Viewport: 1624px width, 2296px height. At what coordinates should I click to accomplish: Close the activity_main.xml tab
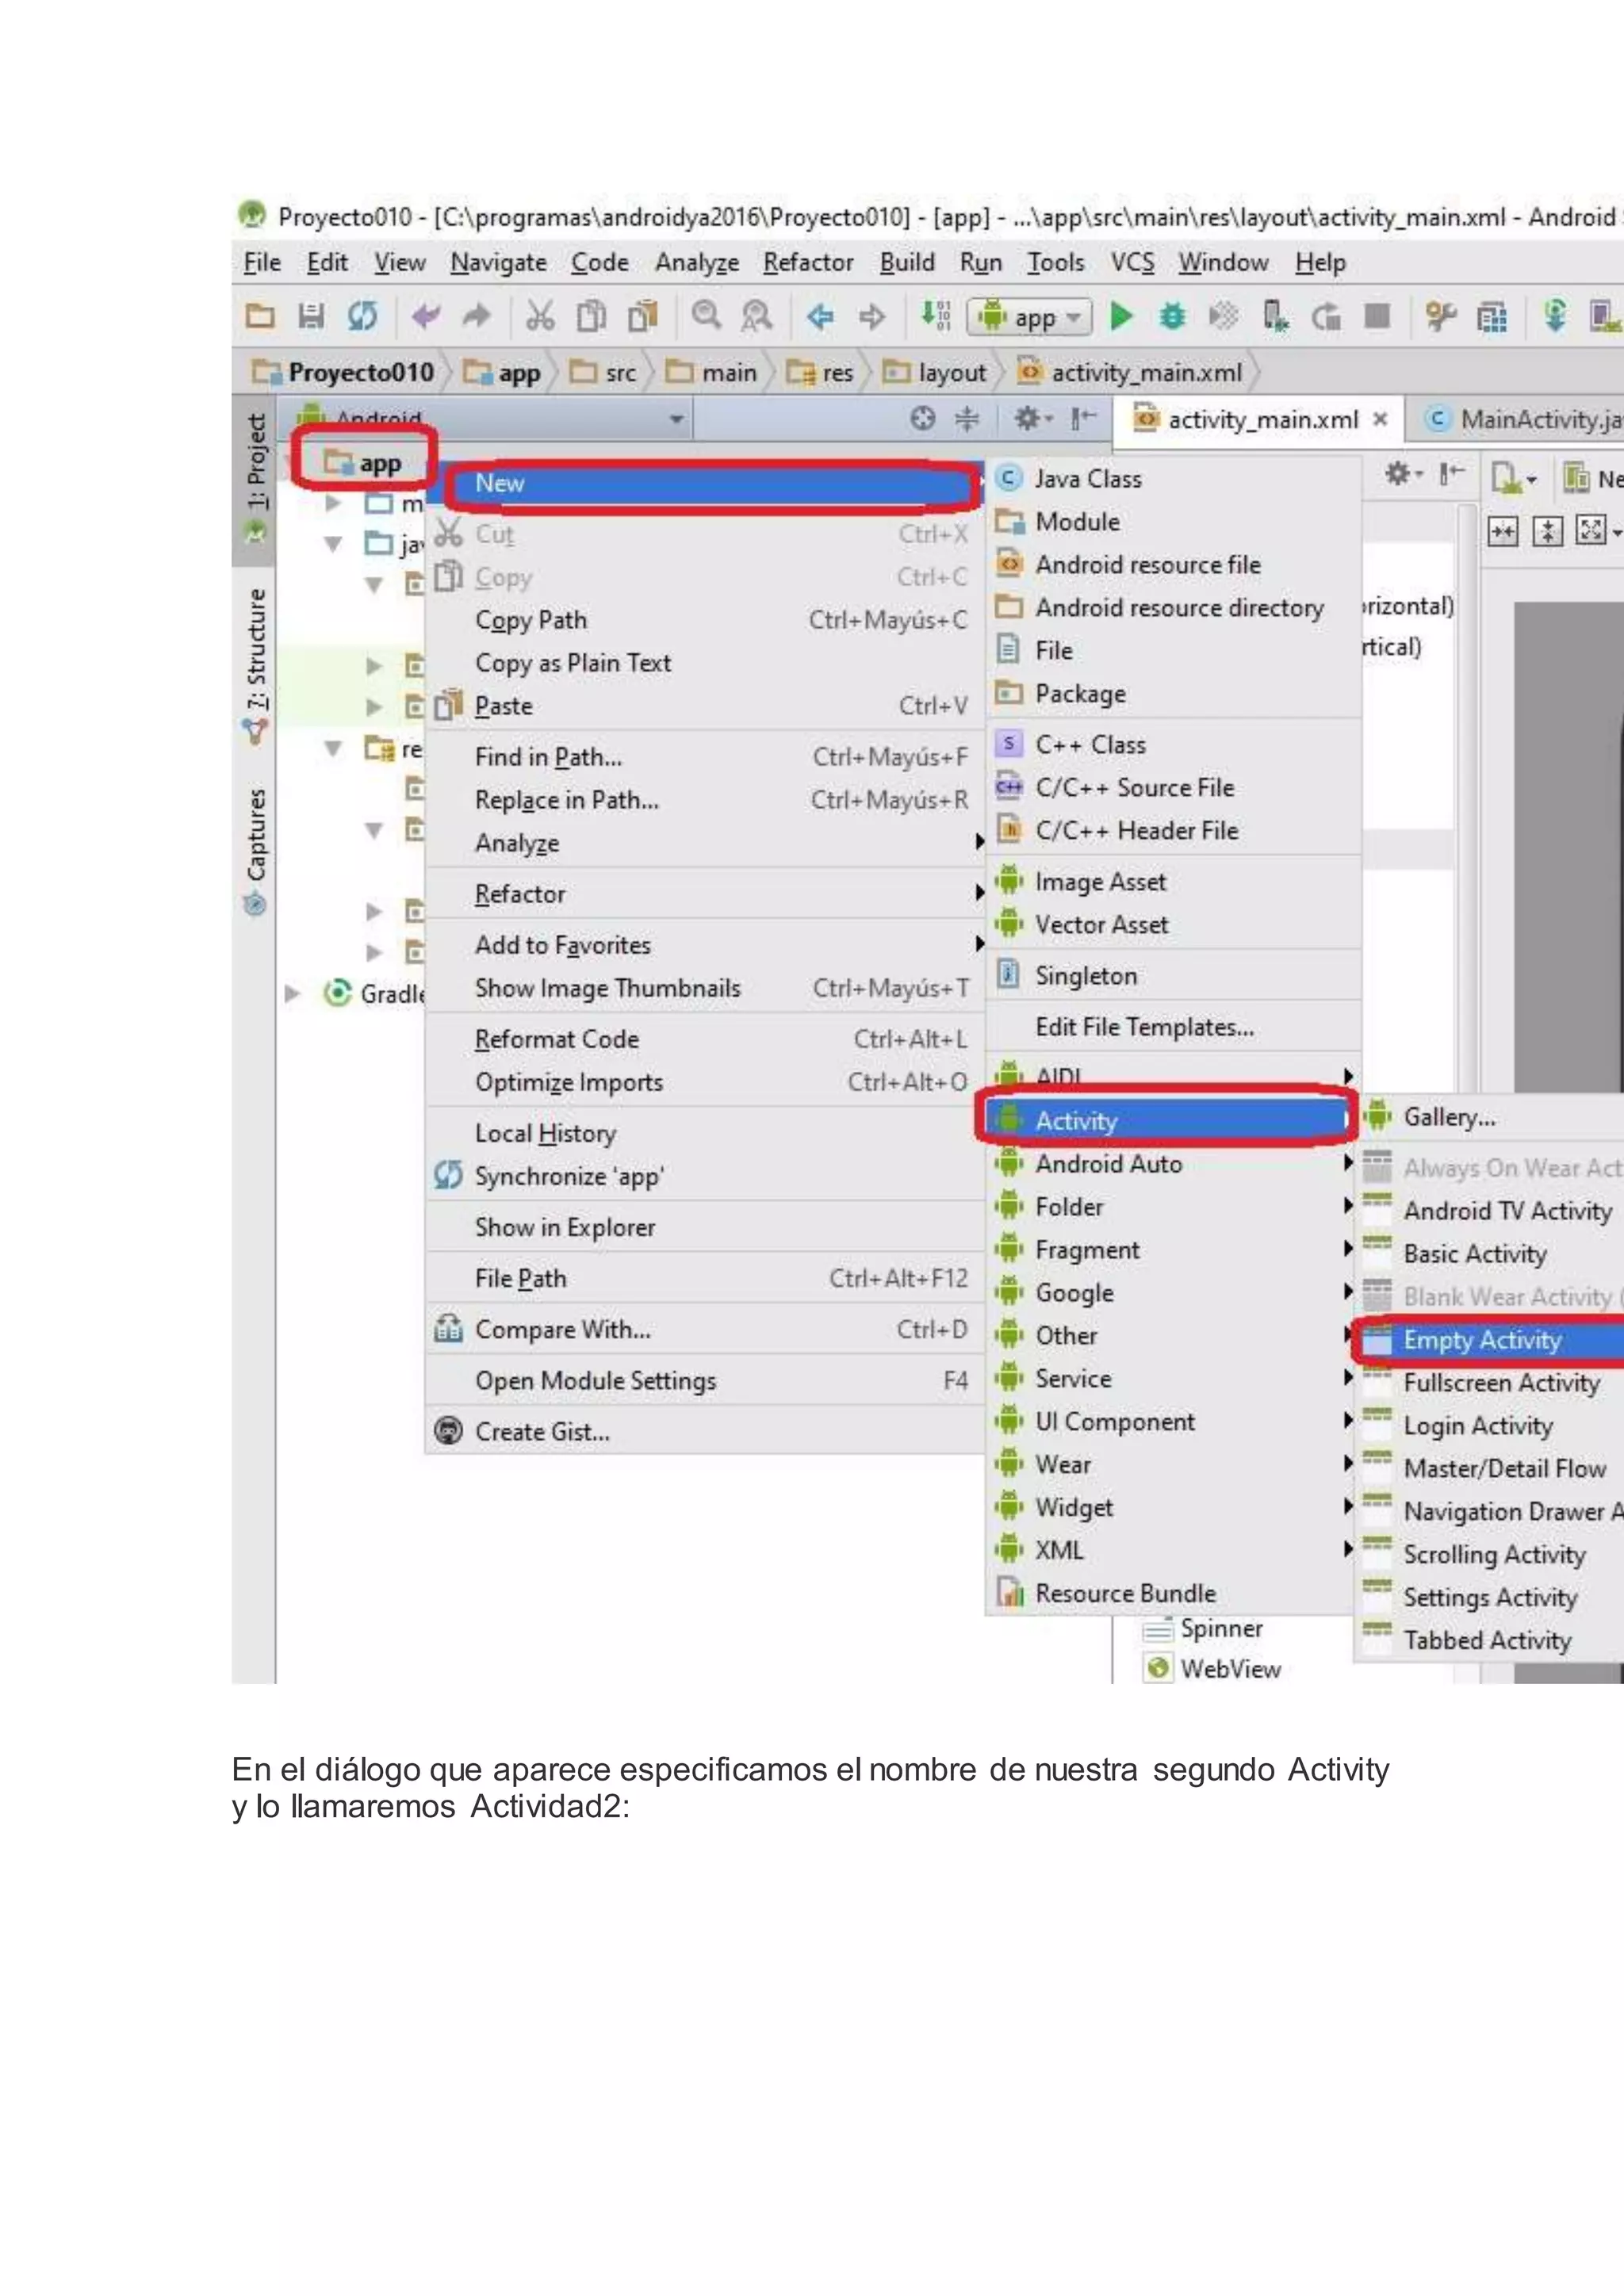point(1380,419)
